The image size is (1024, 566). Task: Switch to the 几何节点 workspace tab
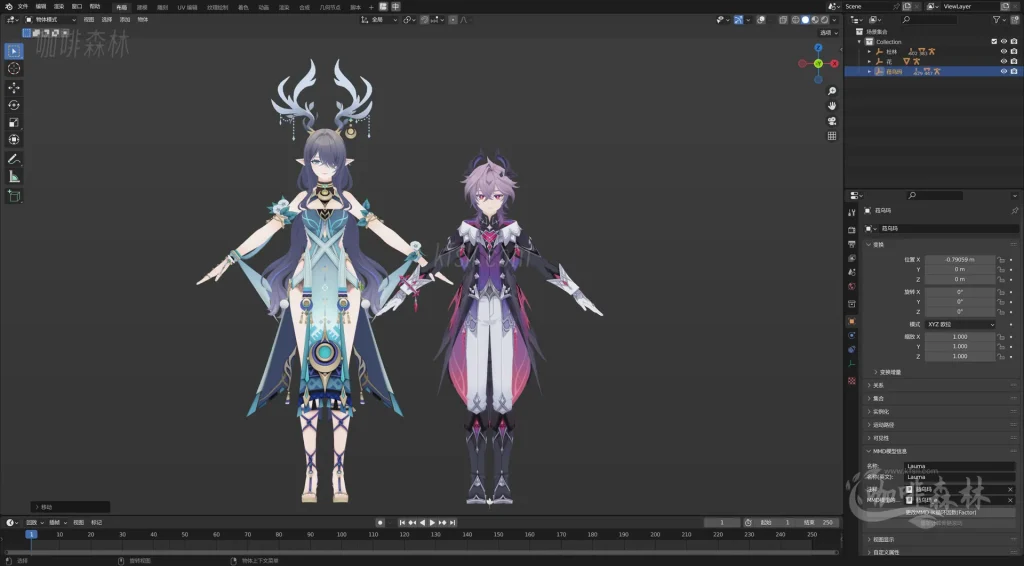329,7
